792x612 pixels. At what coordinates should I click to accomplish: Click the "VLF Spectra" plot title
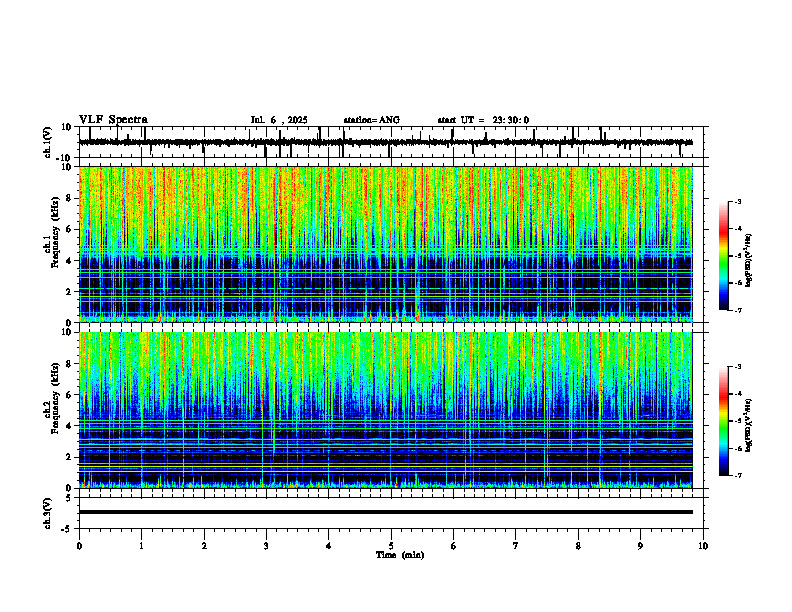tap(113, 120)
